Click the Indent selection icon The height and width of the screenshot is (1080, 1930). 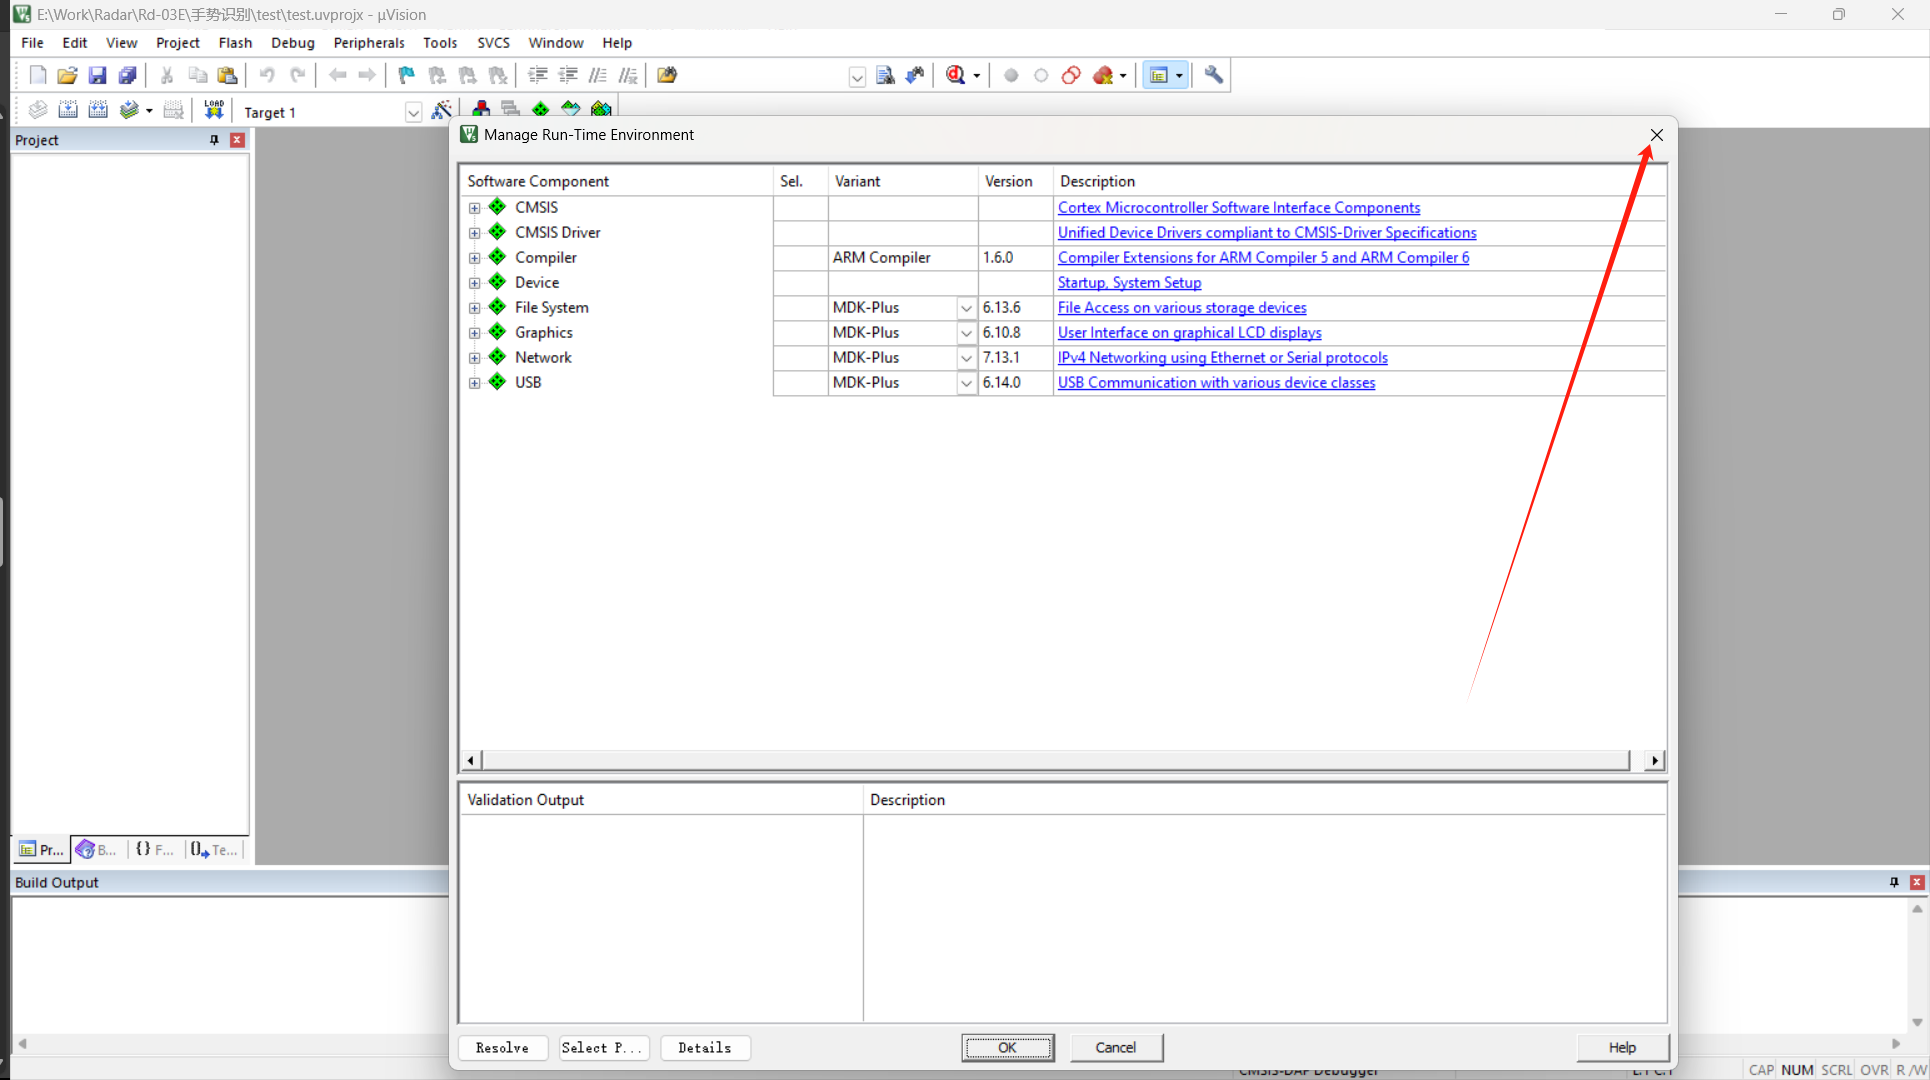[x=538, y=75]
